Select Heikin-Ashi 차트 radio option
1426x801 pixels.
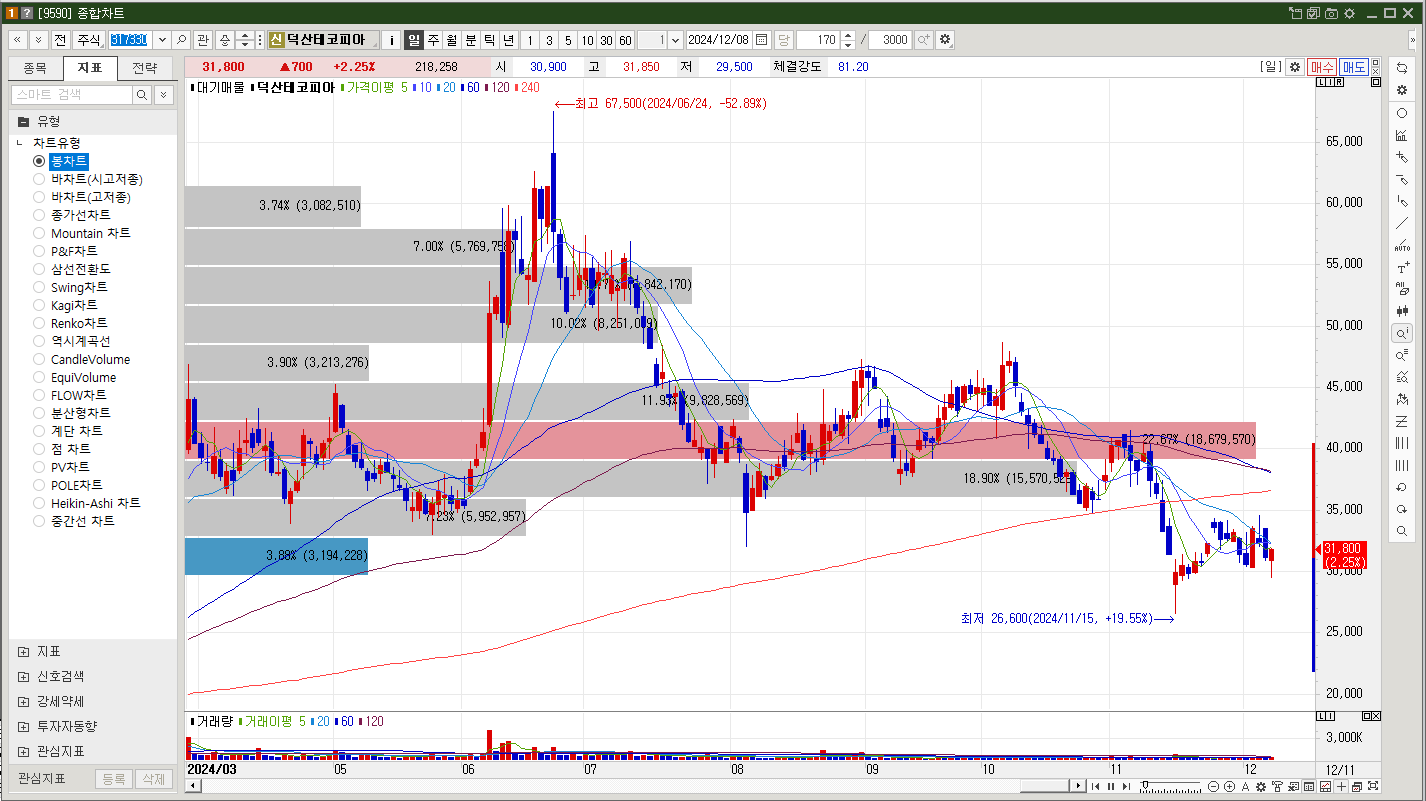click(39, 503)
